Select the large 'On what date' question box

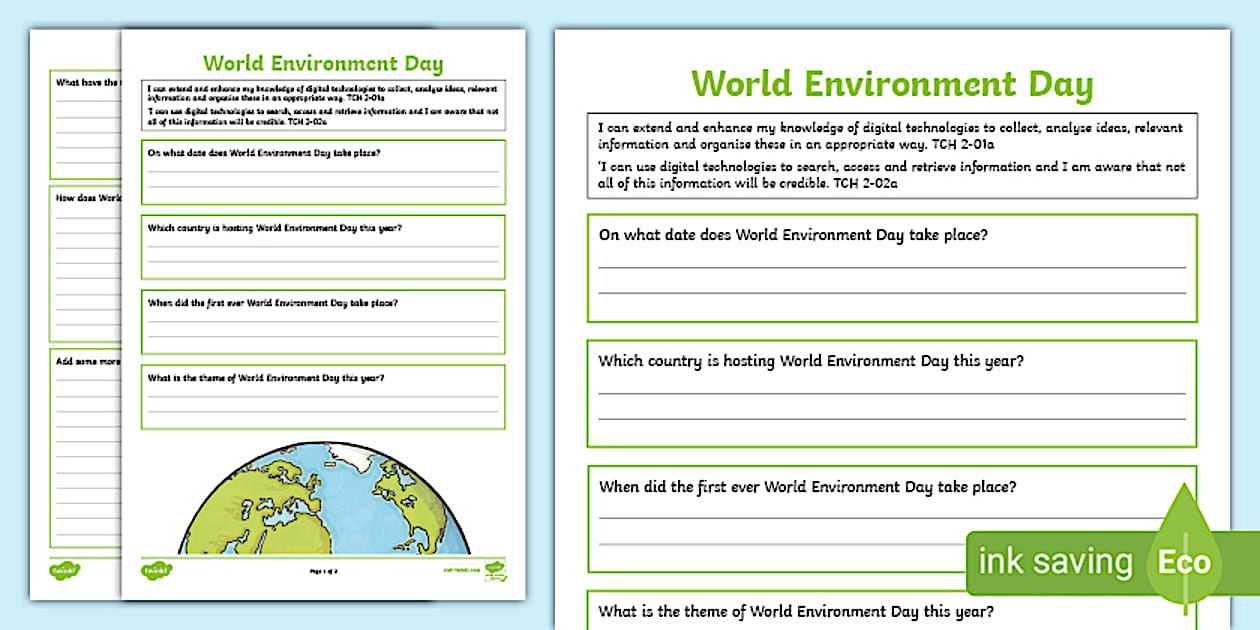click(891, 268)
